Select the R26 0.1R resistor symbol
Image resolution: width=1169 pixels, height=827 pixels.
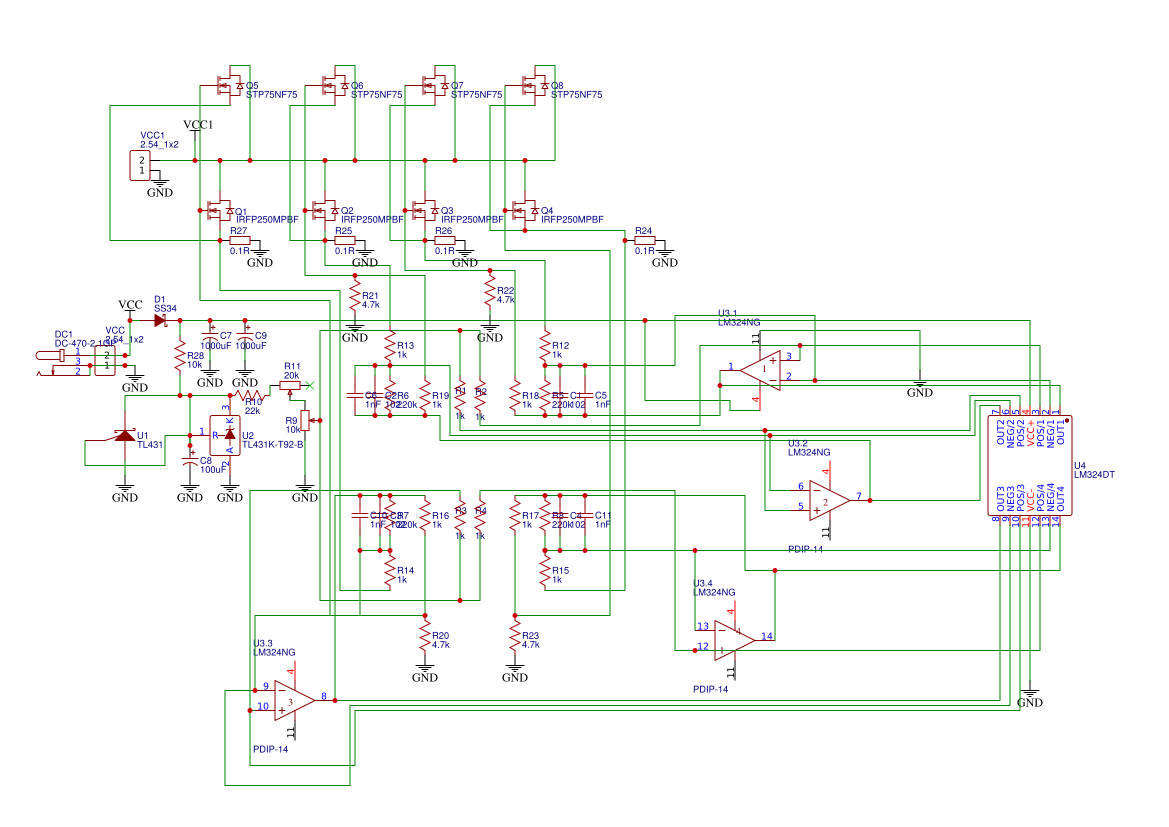coord(444,241)
